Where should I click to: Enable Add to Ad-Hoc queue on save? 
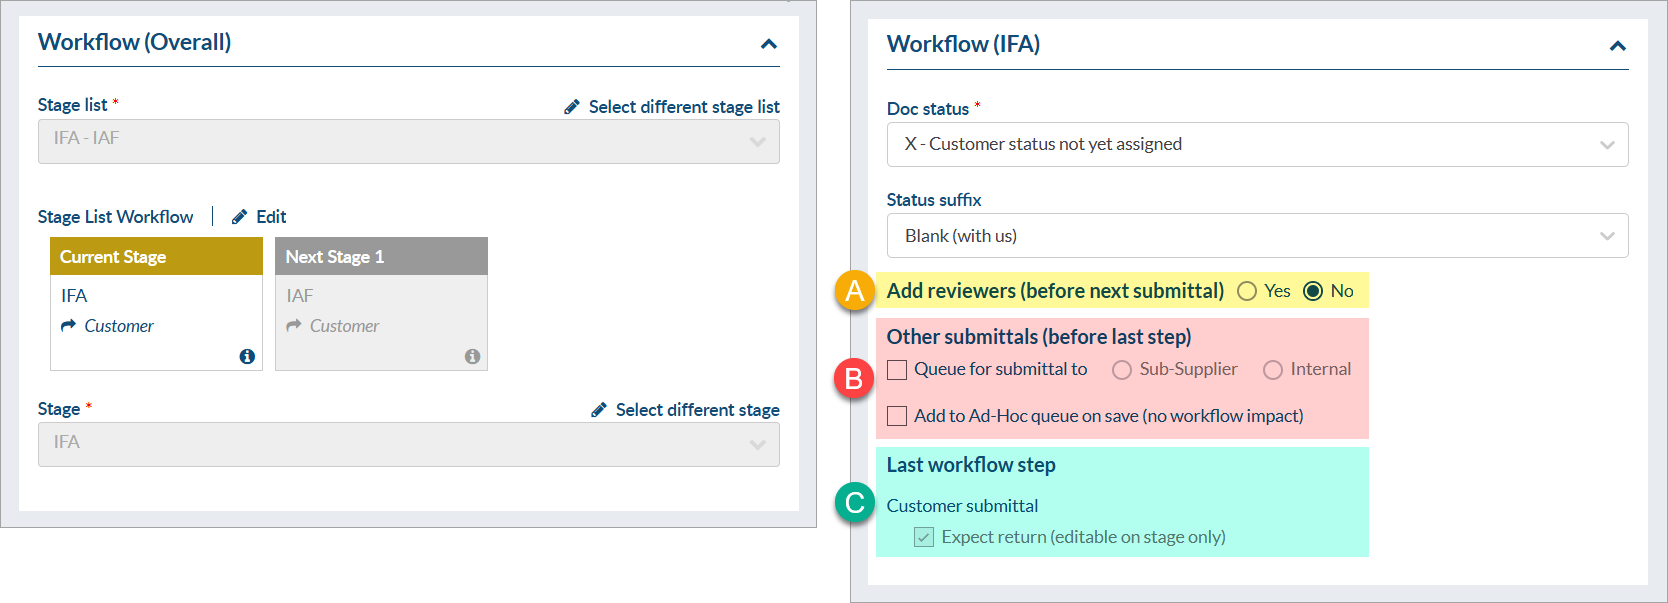point(897,416)
